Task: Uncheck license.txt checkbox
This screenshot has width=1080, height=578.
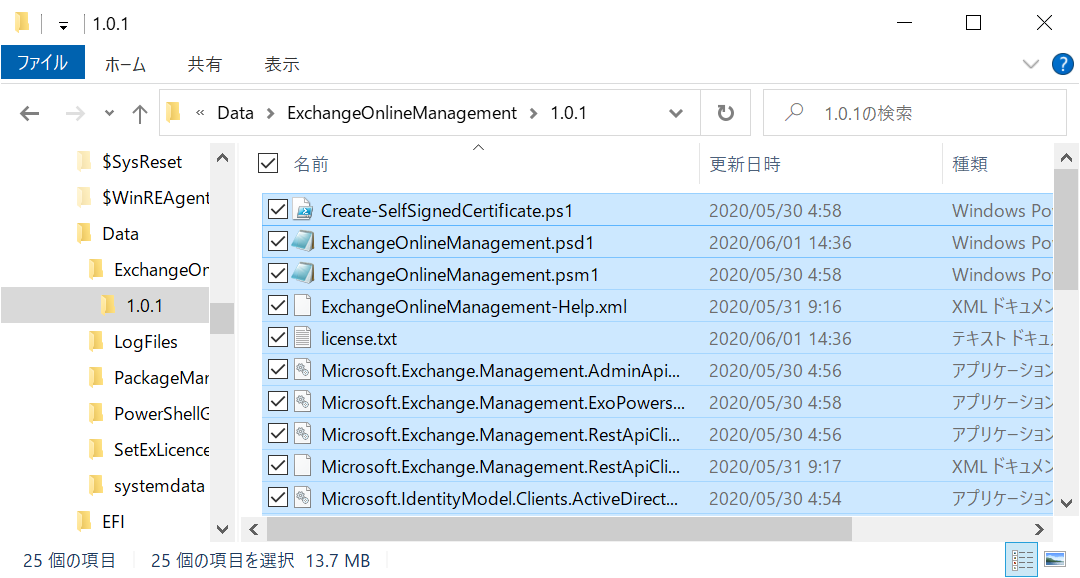Action: pyautogui.click(x=278, y=338)
